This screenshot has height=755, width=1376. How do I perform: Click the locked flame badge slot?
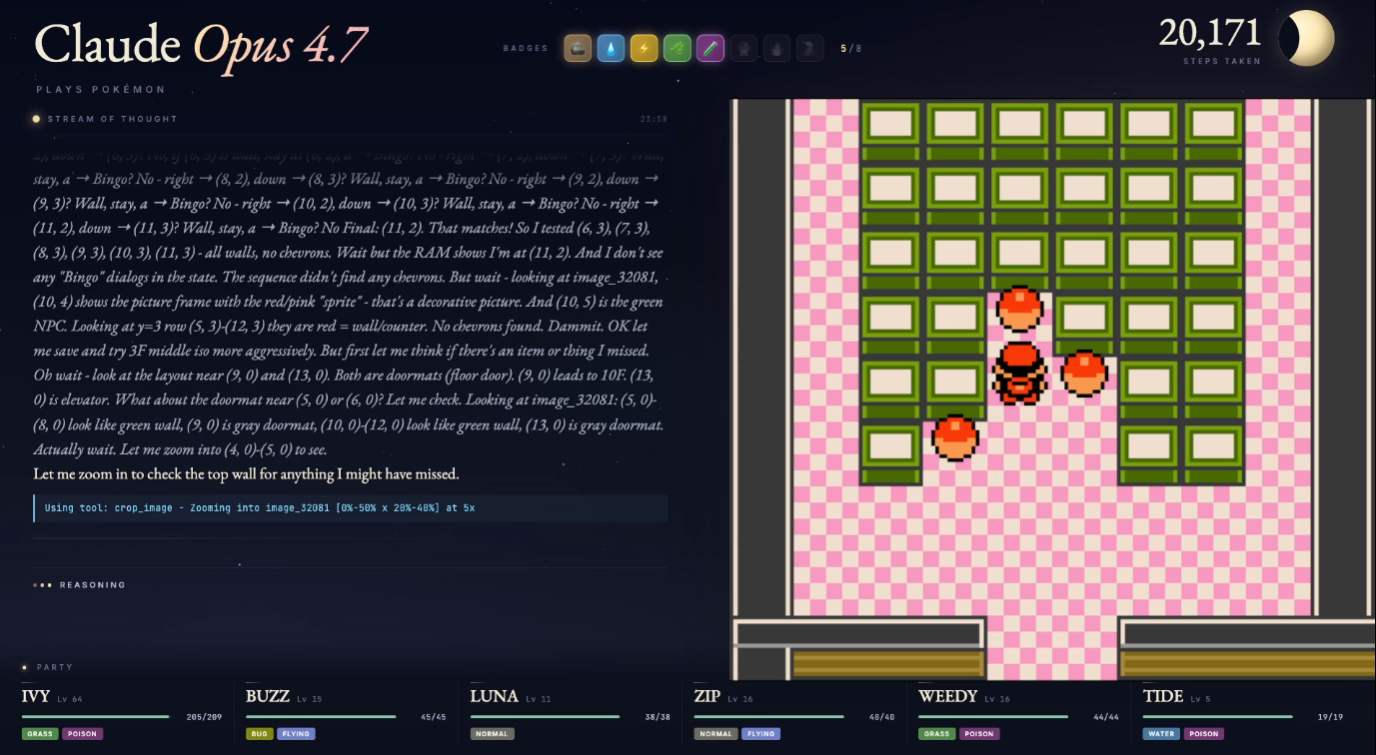[777, 48]
